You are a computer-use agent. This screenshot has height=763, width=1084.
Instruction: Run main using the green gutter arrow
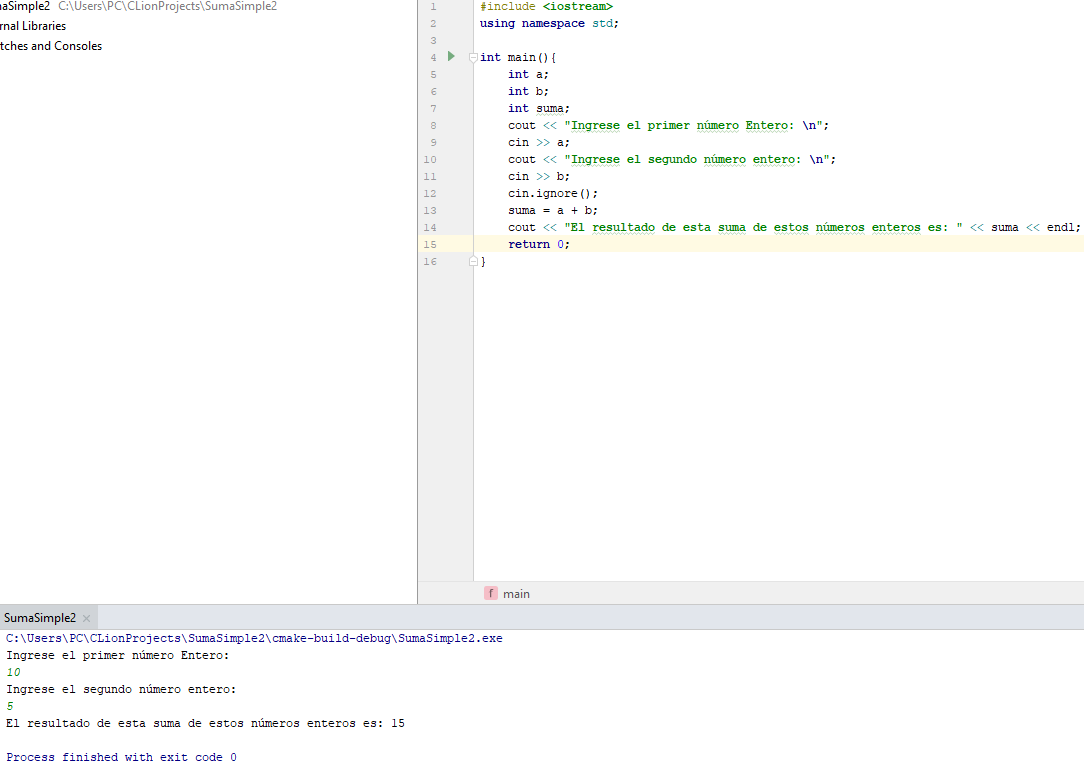pos(450,57)
